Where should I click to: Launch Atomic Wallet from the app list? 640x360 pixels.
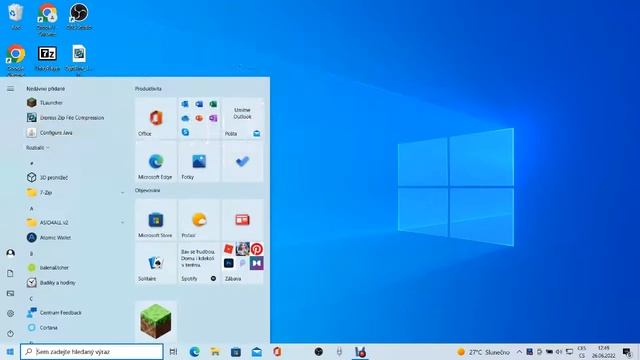click(49, 238)
